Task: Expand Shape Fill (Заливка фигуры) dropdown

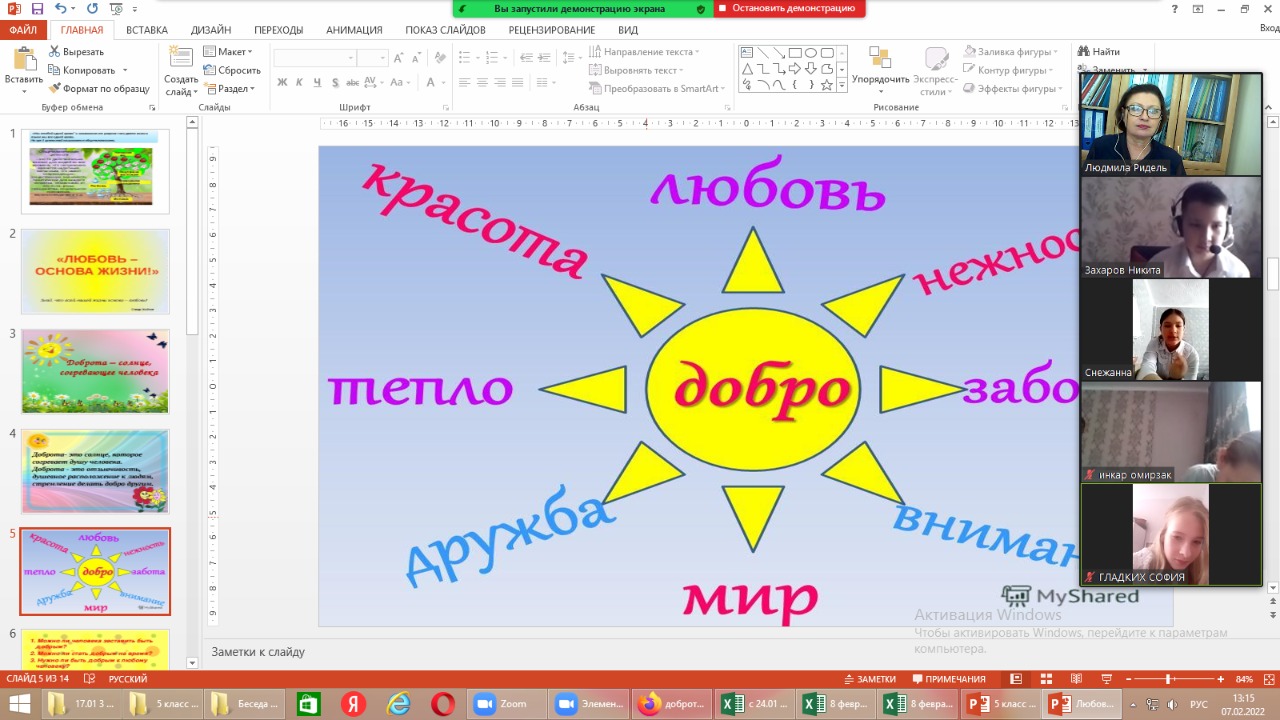Action: coord(1013,52)
